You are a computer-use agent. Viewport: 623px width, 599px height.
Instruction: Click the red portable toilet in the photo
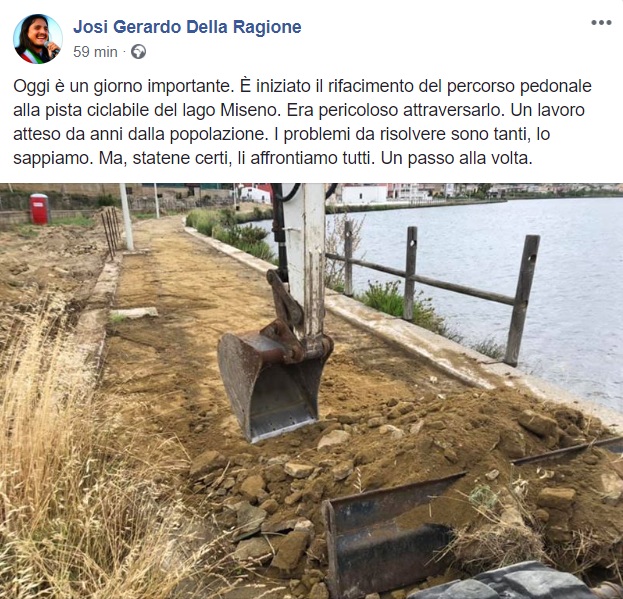pos(39,209)
